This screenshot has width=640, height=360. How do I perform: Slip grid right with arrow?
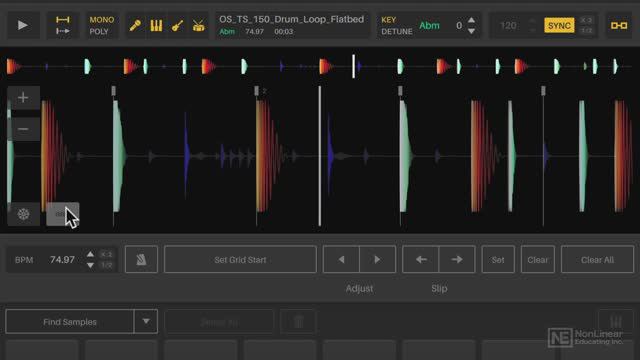point(457,260)
